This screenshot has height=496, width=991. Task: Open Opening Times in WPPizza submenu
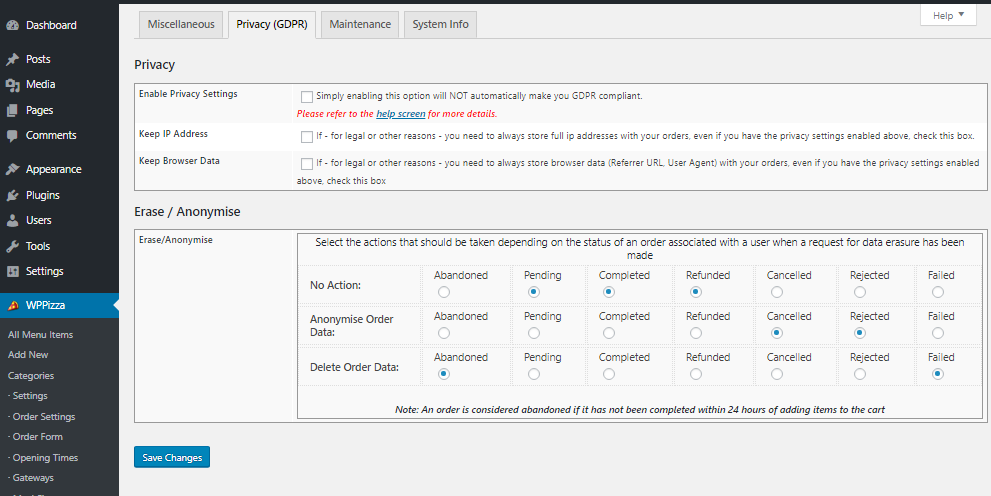pyautogui.click(x=44, y=458)
